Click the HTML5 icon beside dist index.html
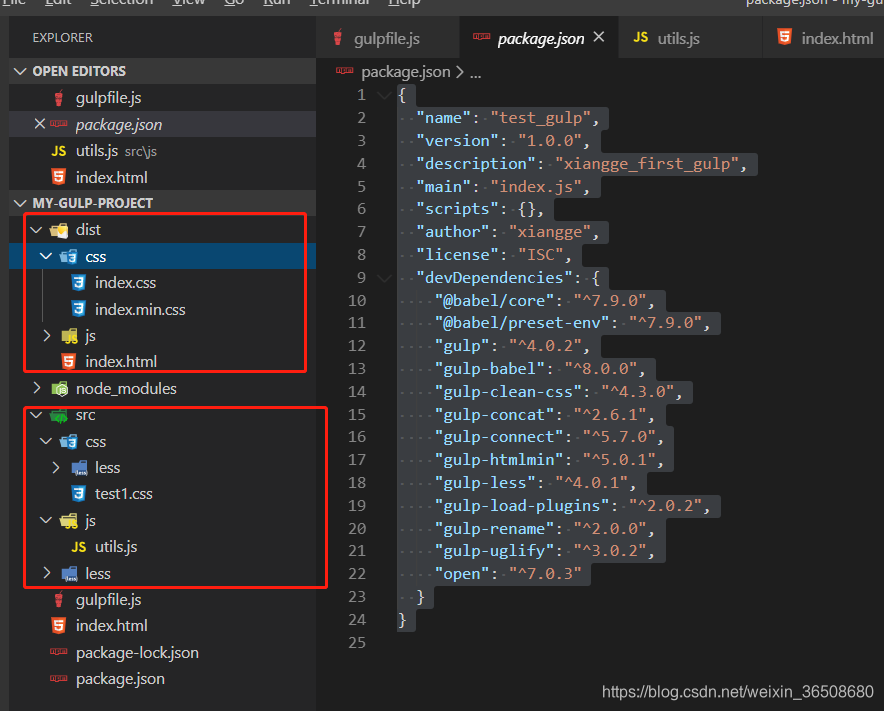The image size is (884, 711). (x=68, y=361)
